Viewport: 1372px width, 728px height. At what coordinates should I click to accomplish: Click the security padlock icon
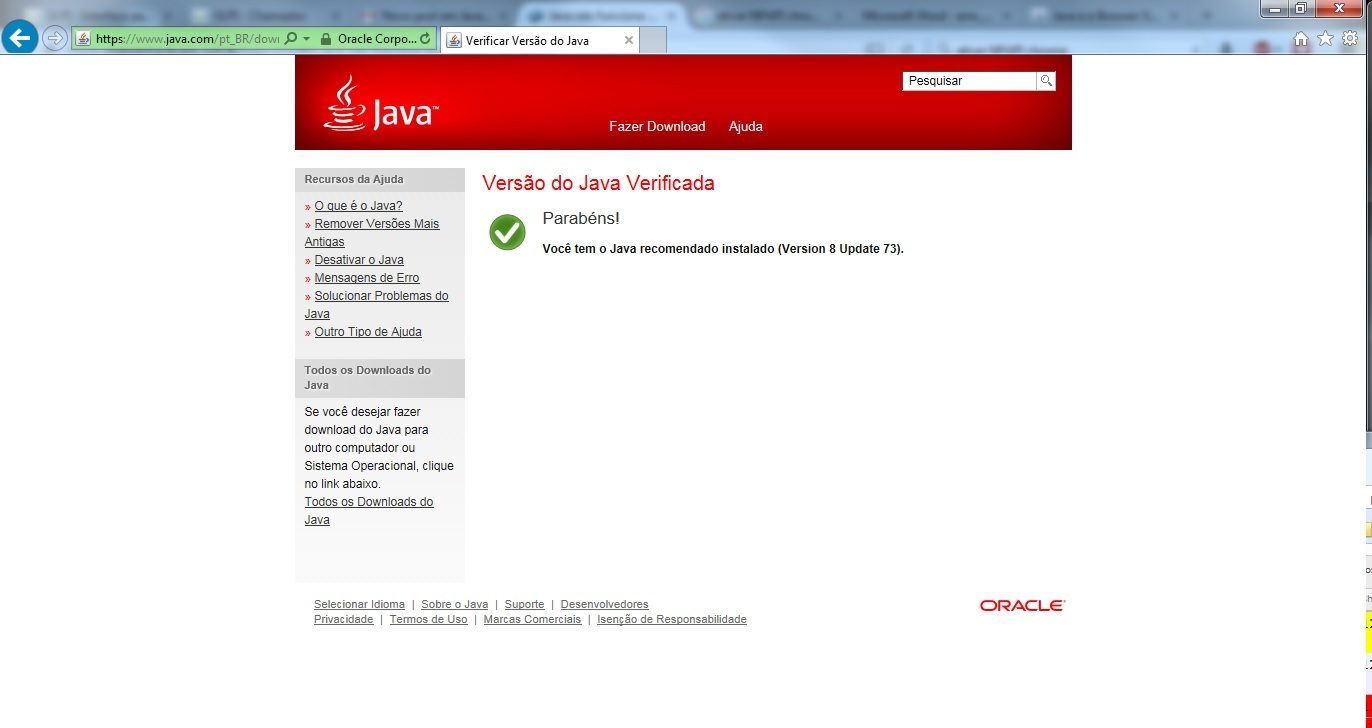(x=325, y=39)
